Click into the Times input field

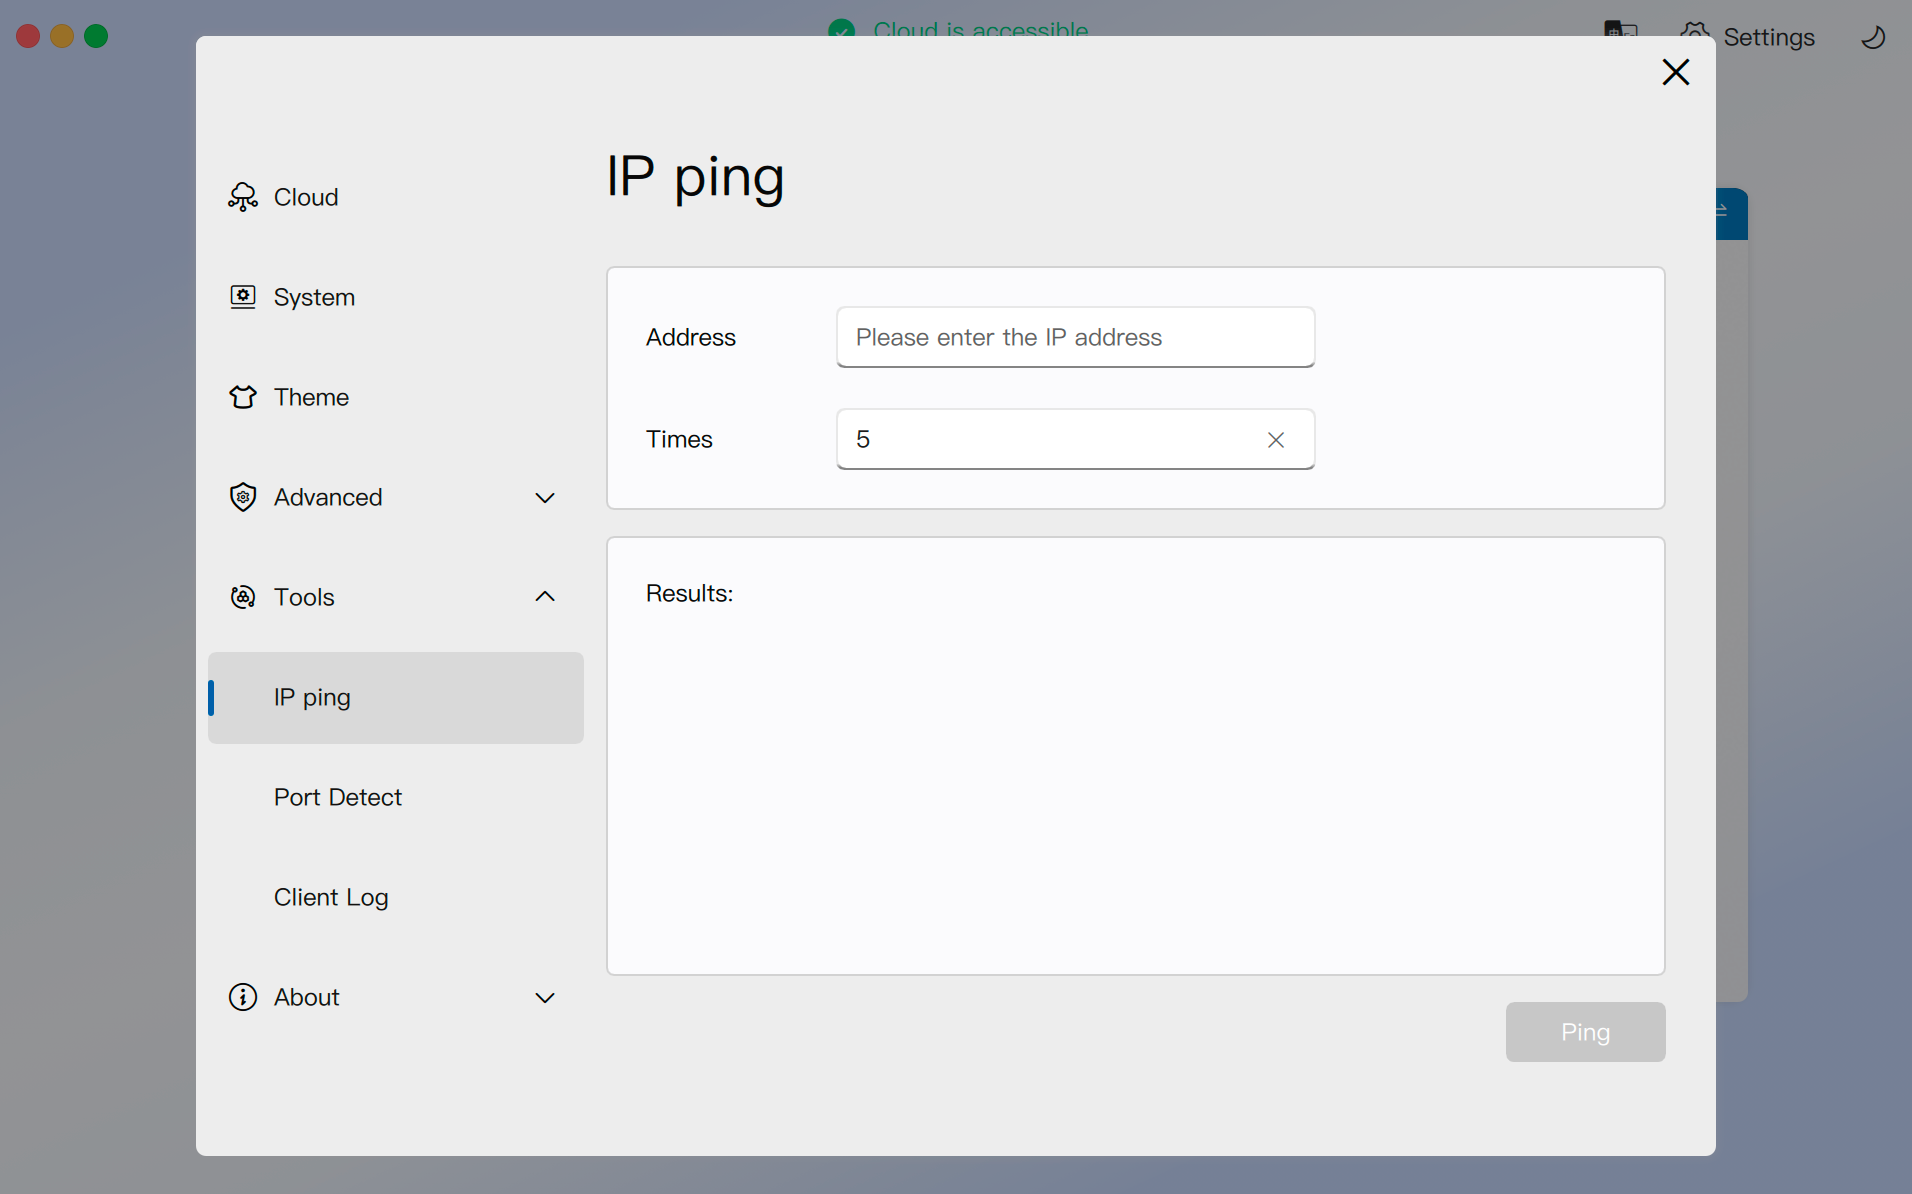point(1050,439)
